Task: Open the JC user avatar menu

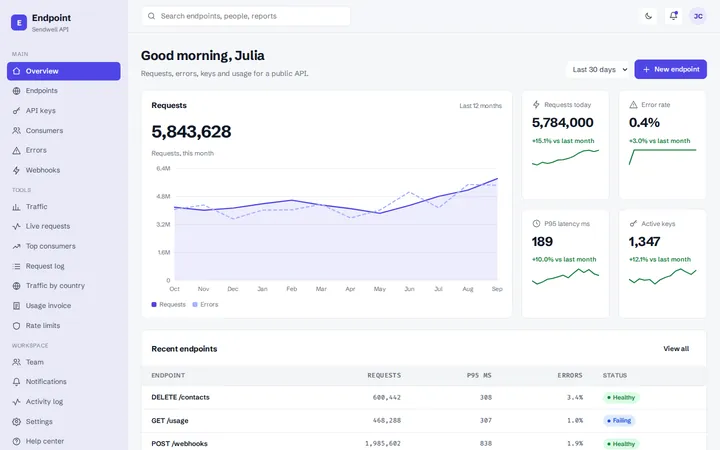Action: click(x=698, y=16)
